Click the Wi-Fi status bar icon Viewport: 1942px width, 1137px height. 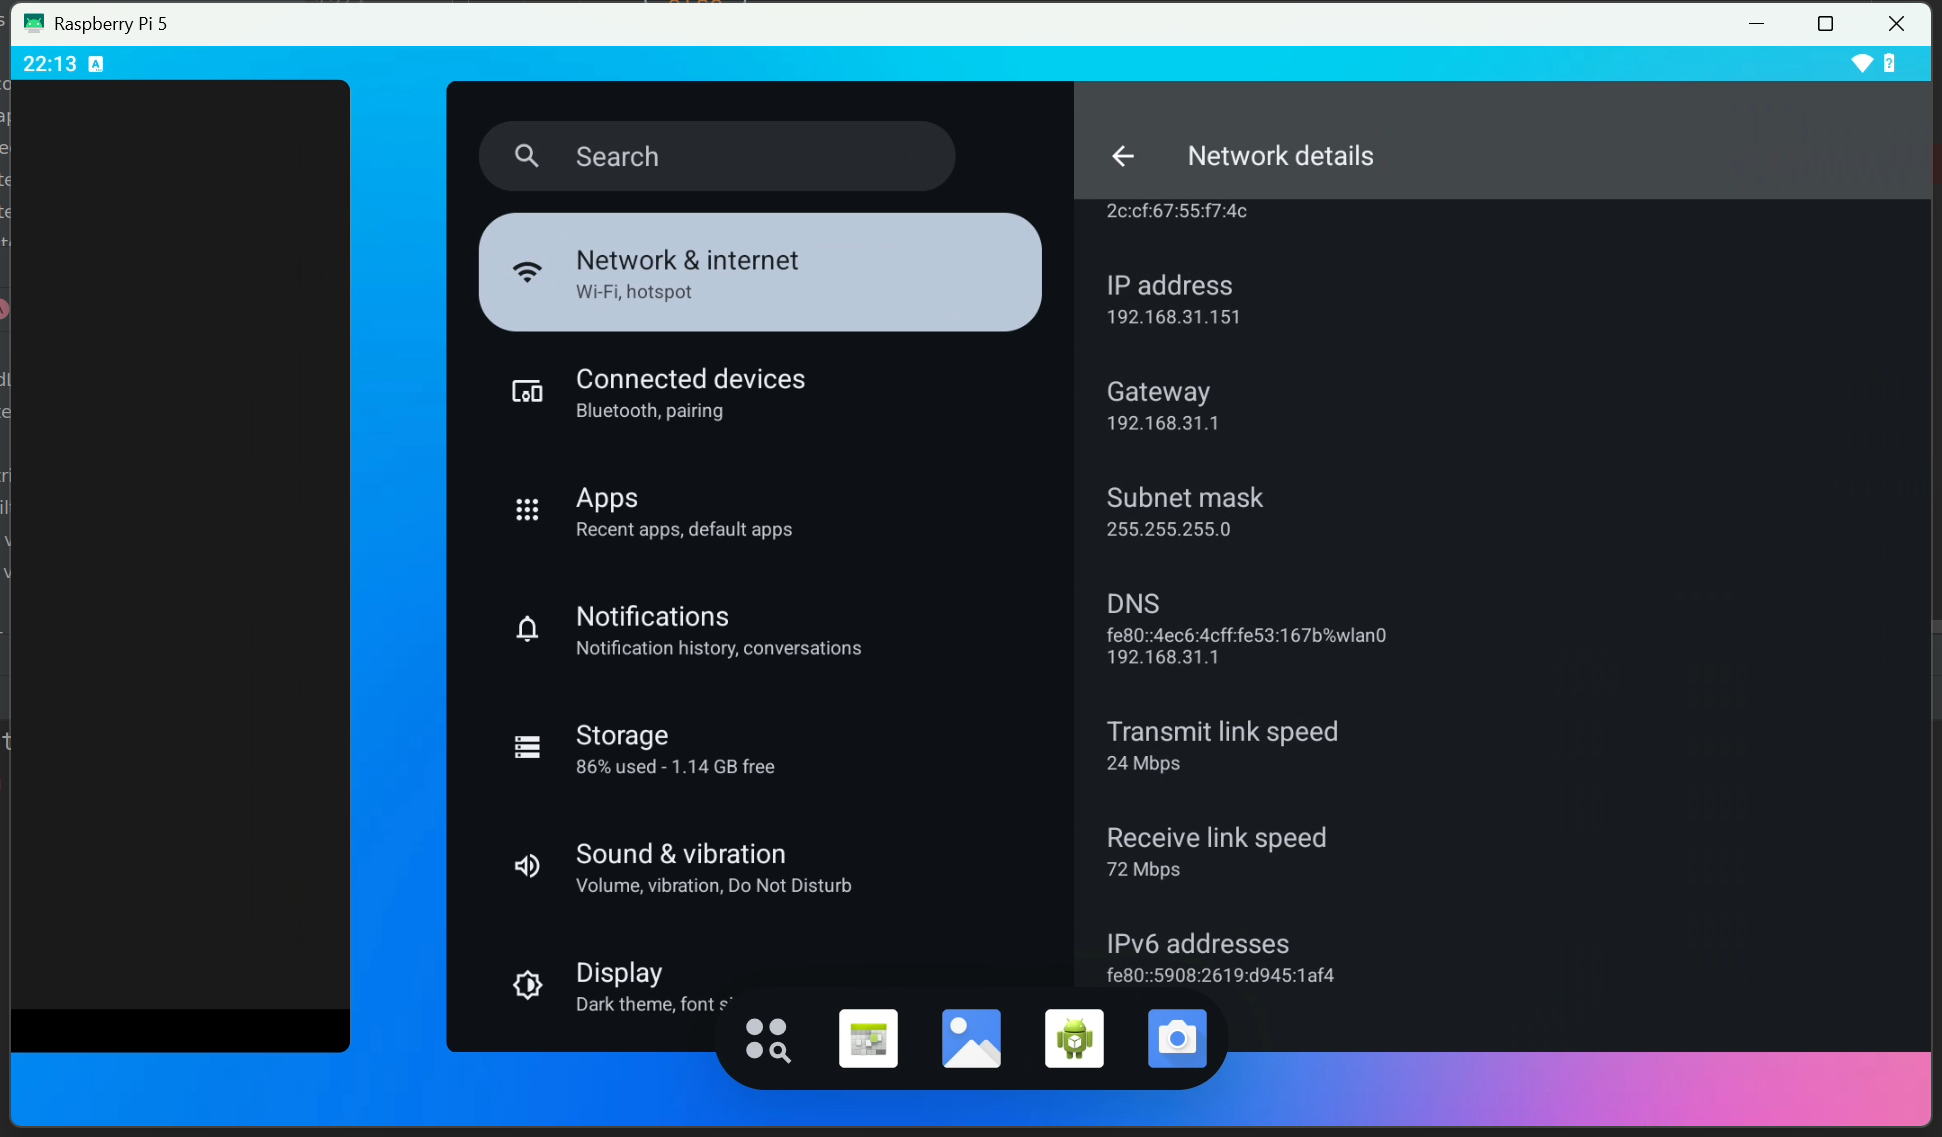click(1861, 64)
